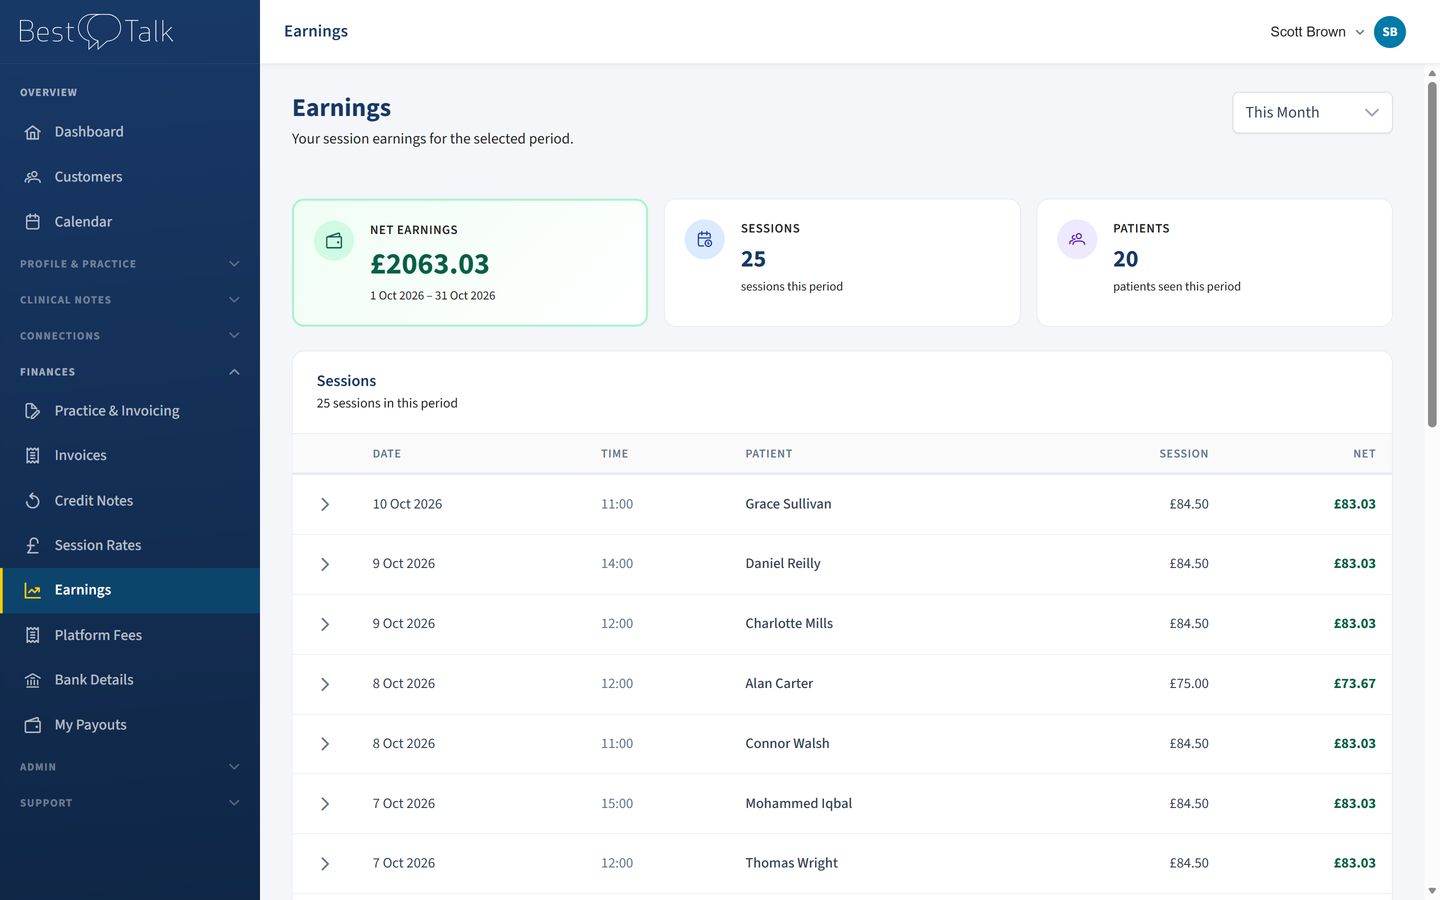Screen dimensions: 1440x900
Task: Select the Earnings sidebar item
Action: tap(130, 590)
